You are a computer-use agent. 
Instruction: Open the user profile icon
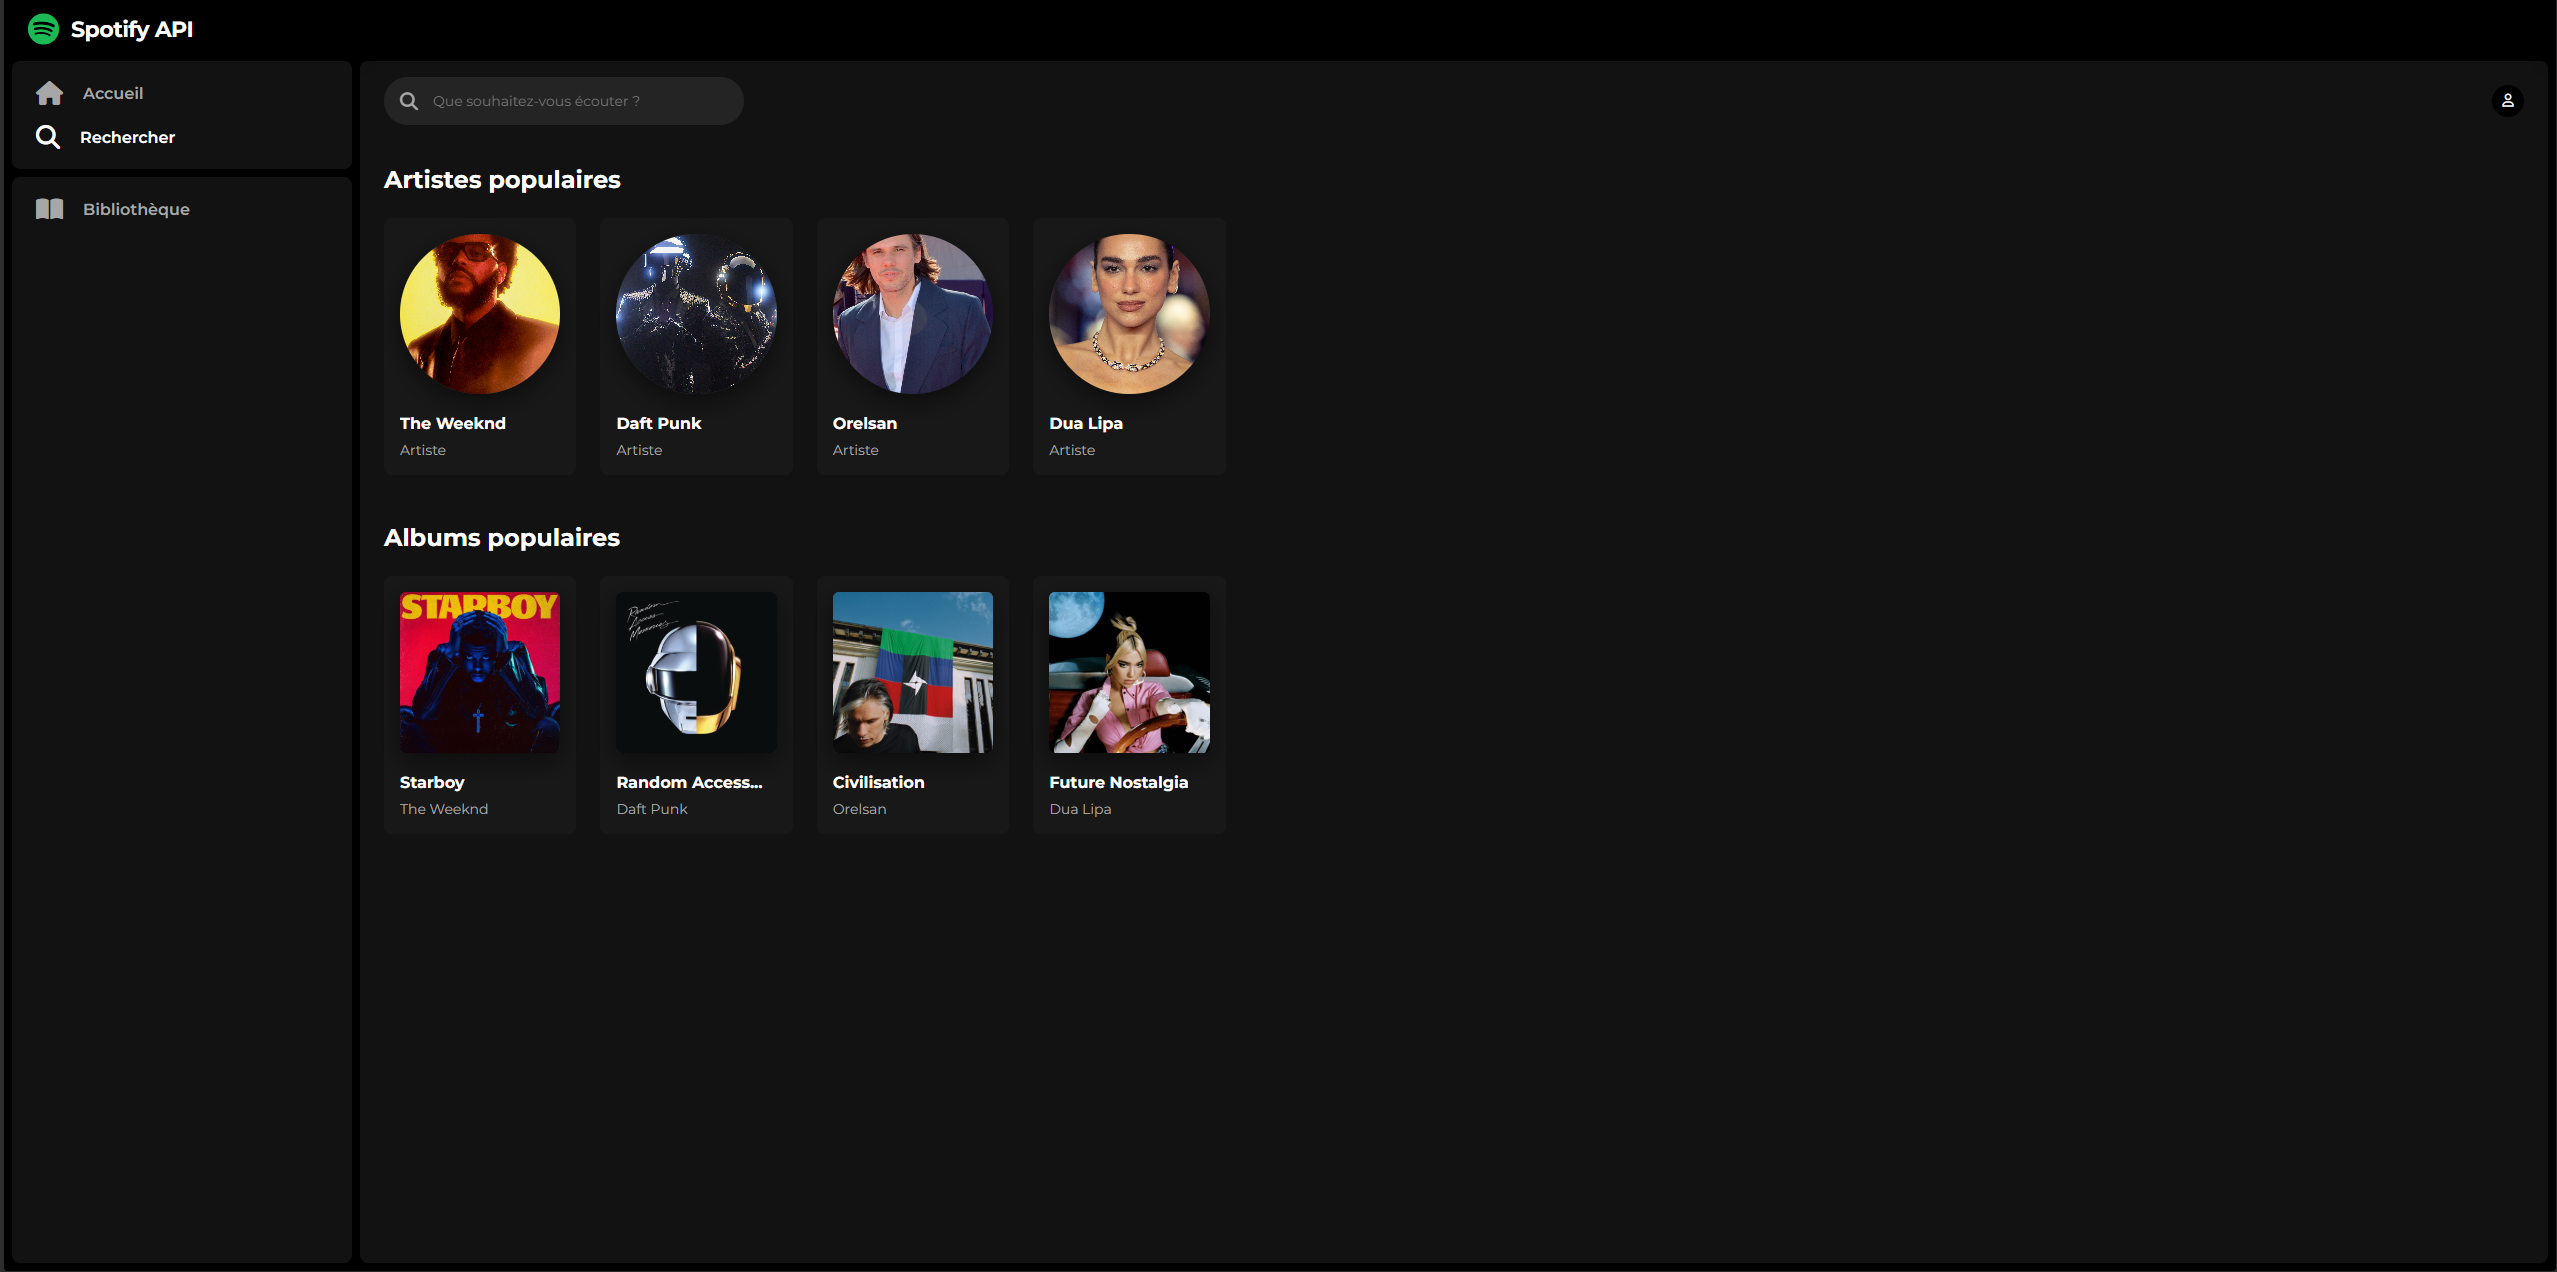2508,101
